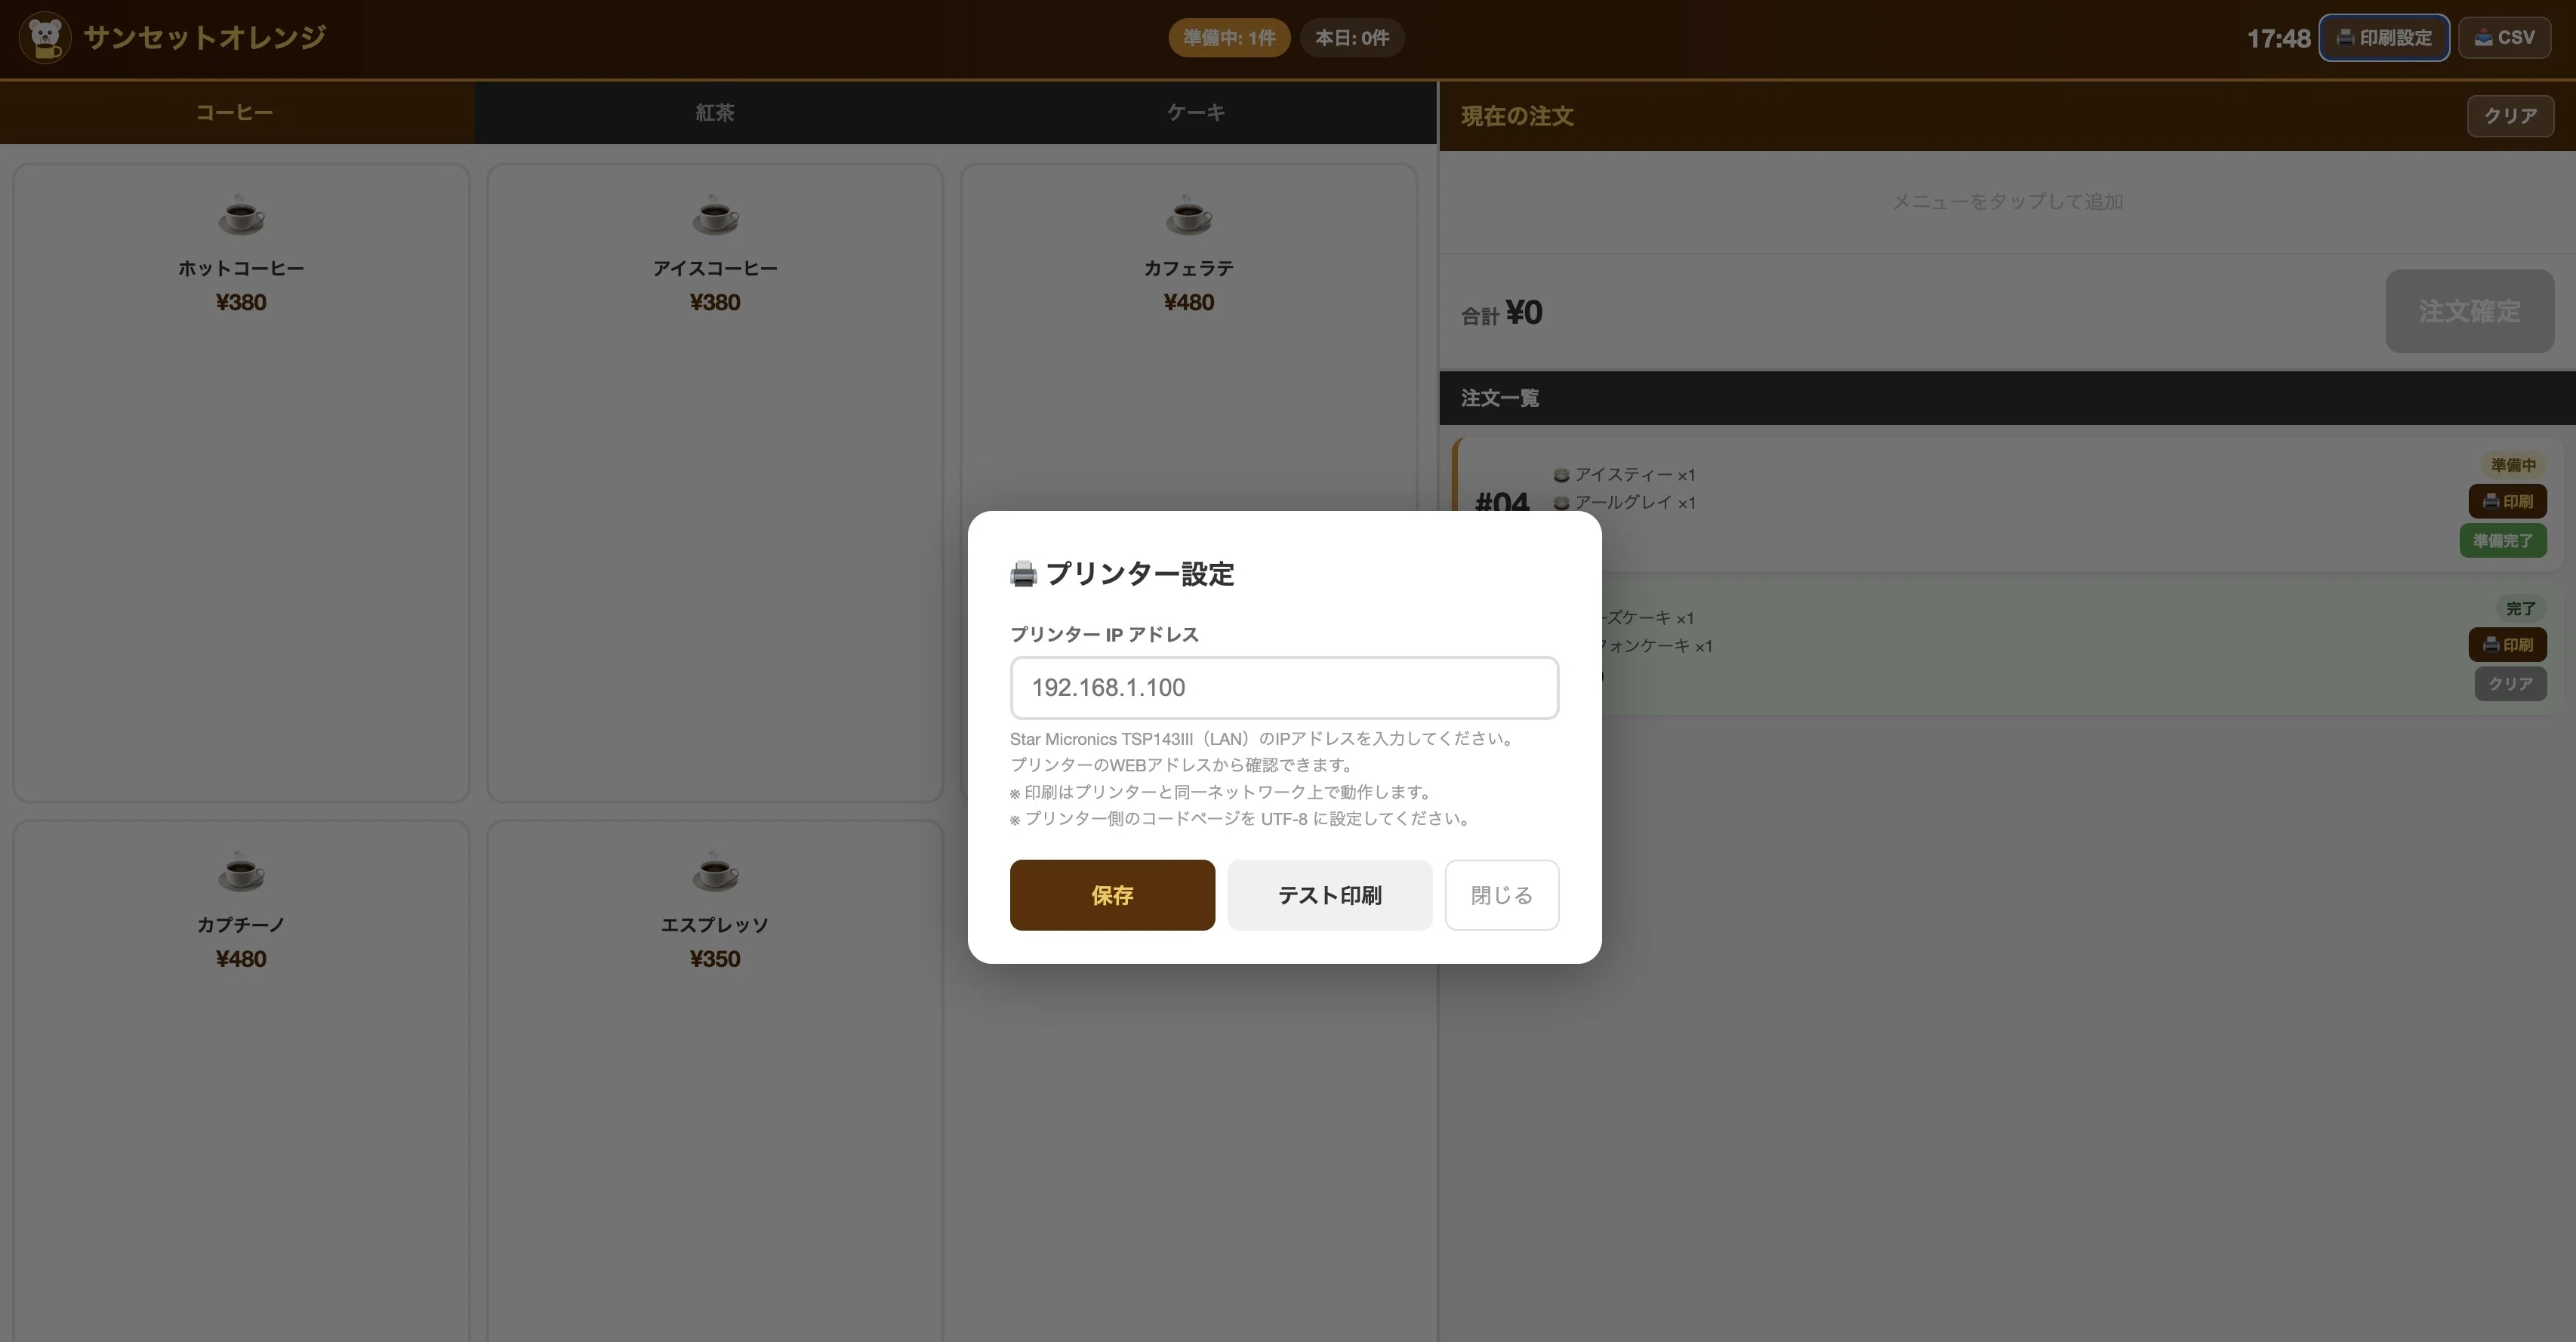Screen dimensions: 2576x1342
Task: Print the completed order with 印刷
Action: (2507, 645)
